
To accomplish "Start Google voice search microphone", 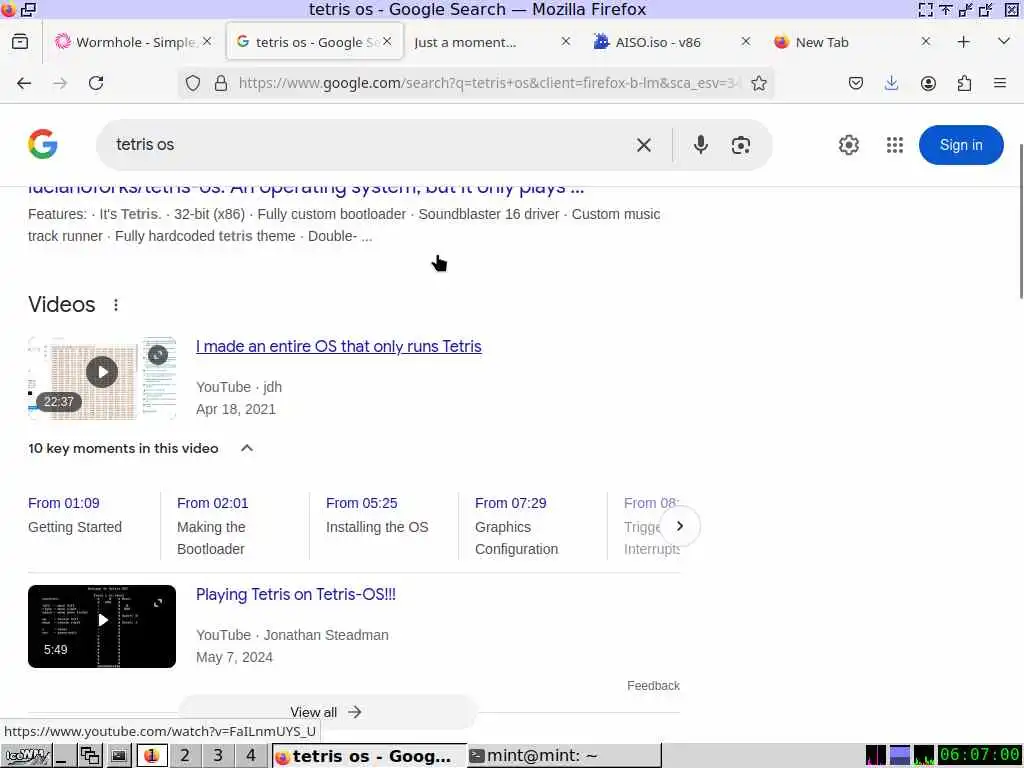I will 701,144.
